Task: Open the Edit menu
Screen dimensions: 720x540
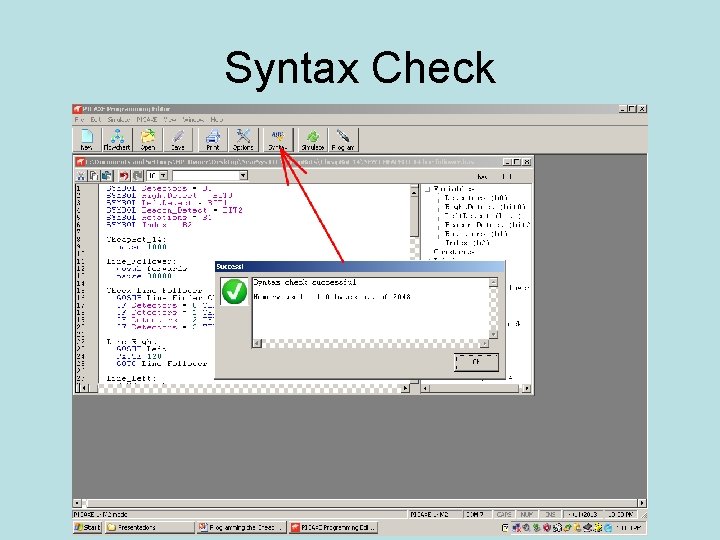Action: point(96,119)
